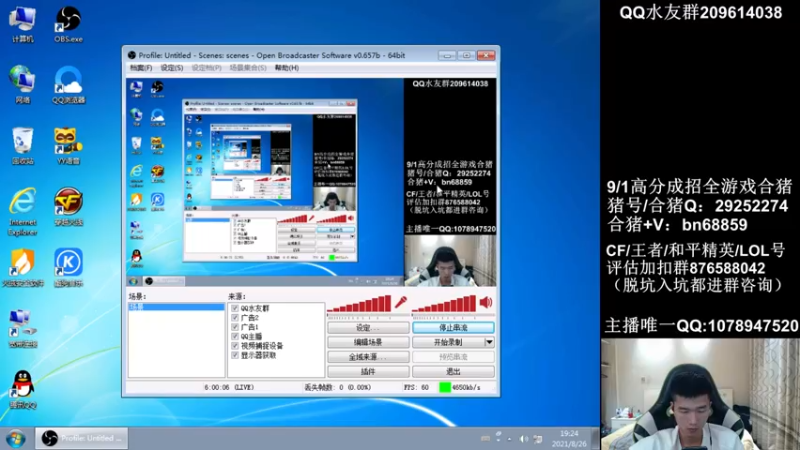Activate OBS Profile: Untitled taskbar button
This screenshot has width=800, height=450.
pos(82,438)
